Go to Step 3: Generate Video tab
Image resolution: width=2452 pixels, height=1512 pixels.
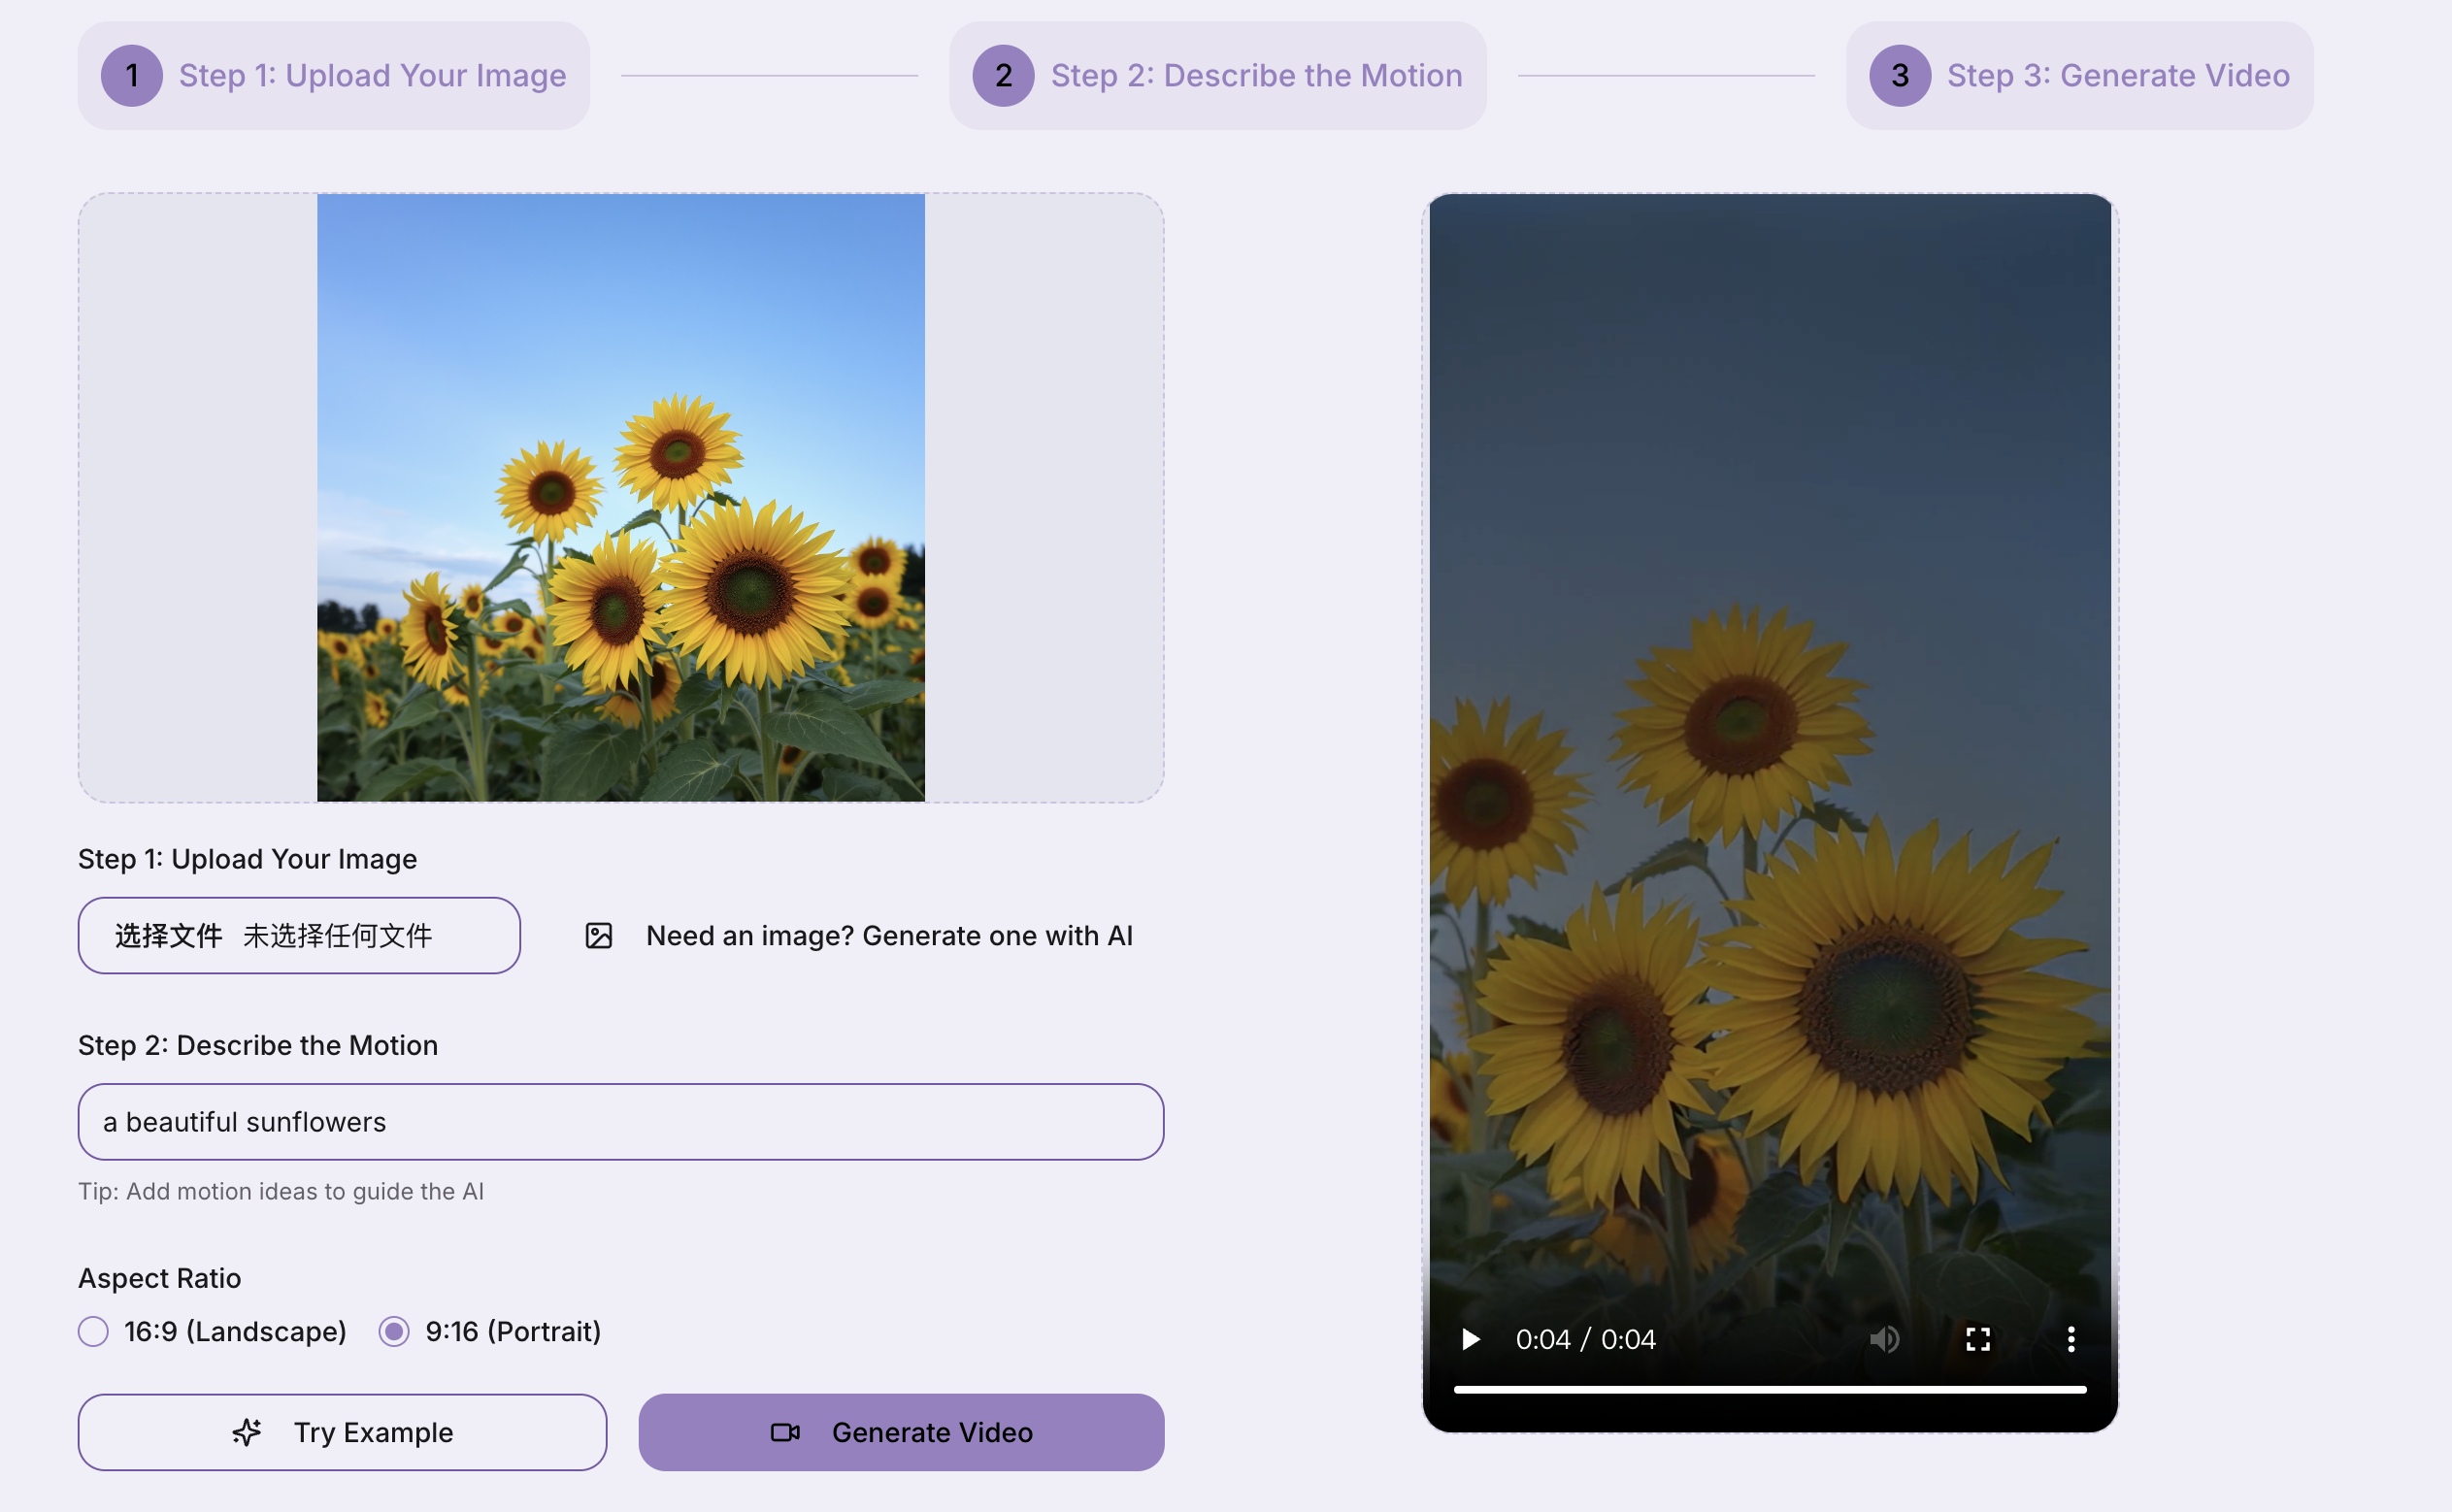point(2117,76)
